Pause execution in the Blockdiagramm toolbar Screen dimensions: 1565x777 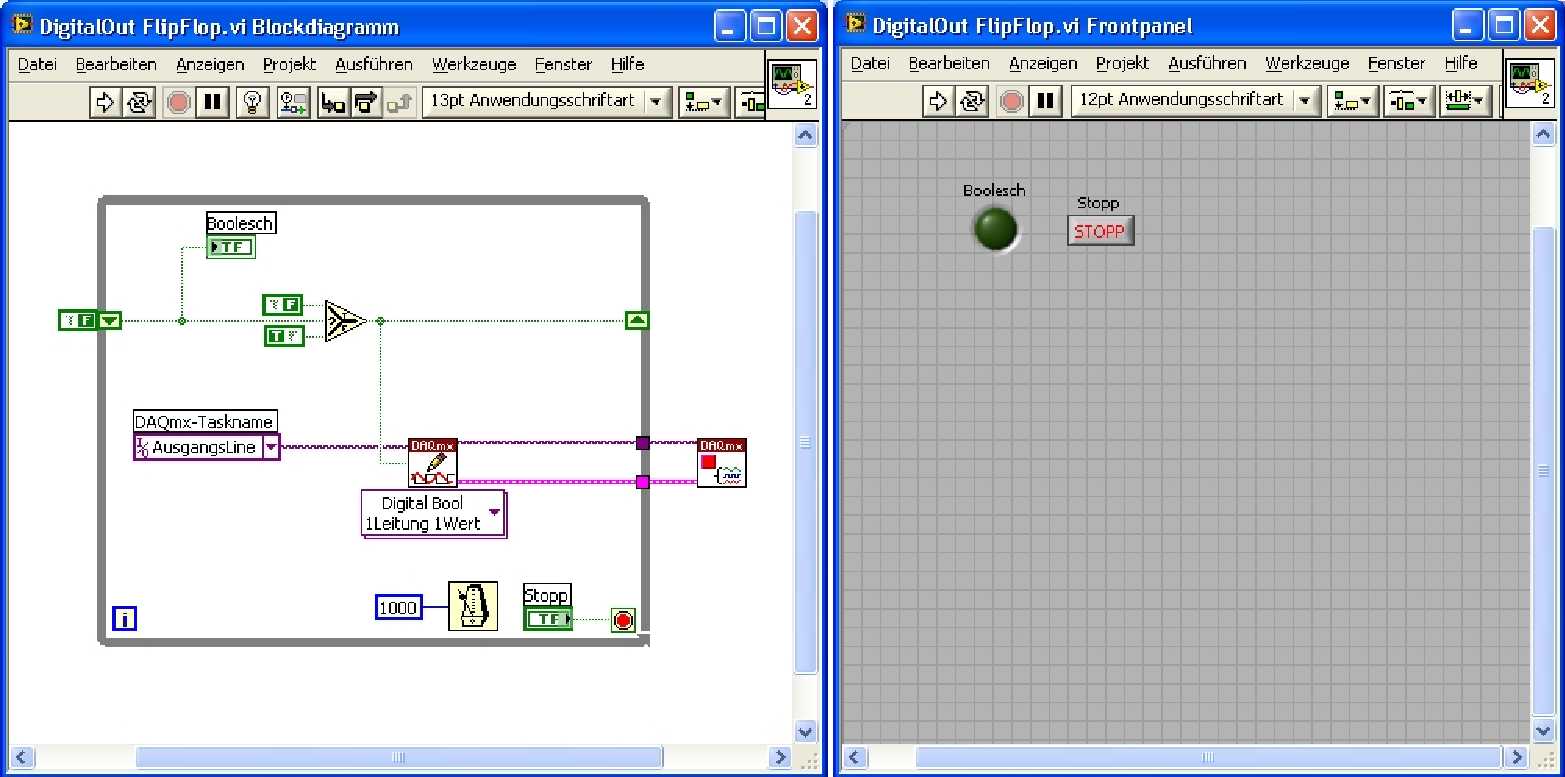tap(213, 102)
